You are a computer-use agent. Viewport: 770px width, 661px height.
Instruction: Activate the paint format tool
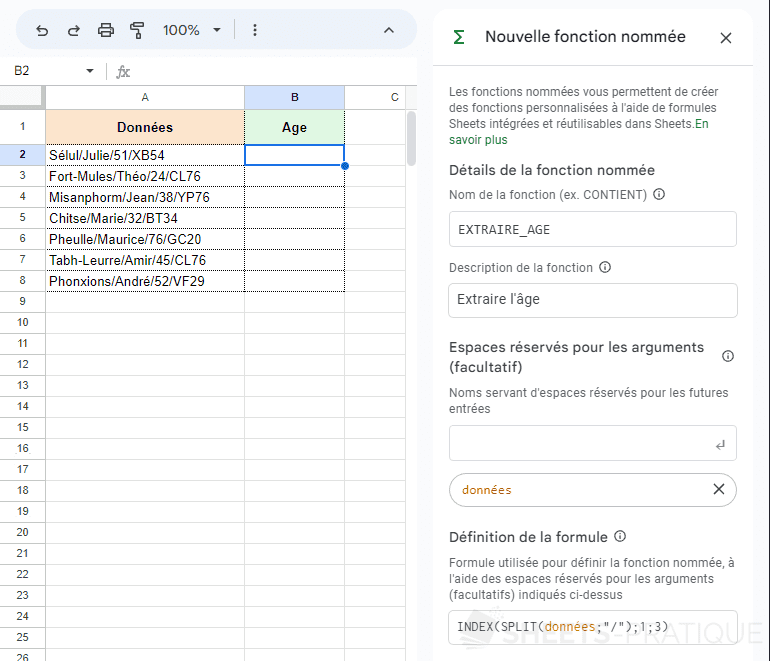[x=137, y=30]
